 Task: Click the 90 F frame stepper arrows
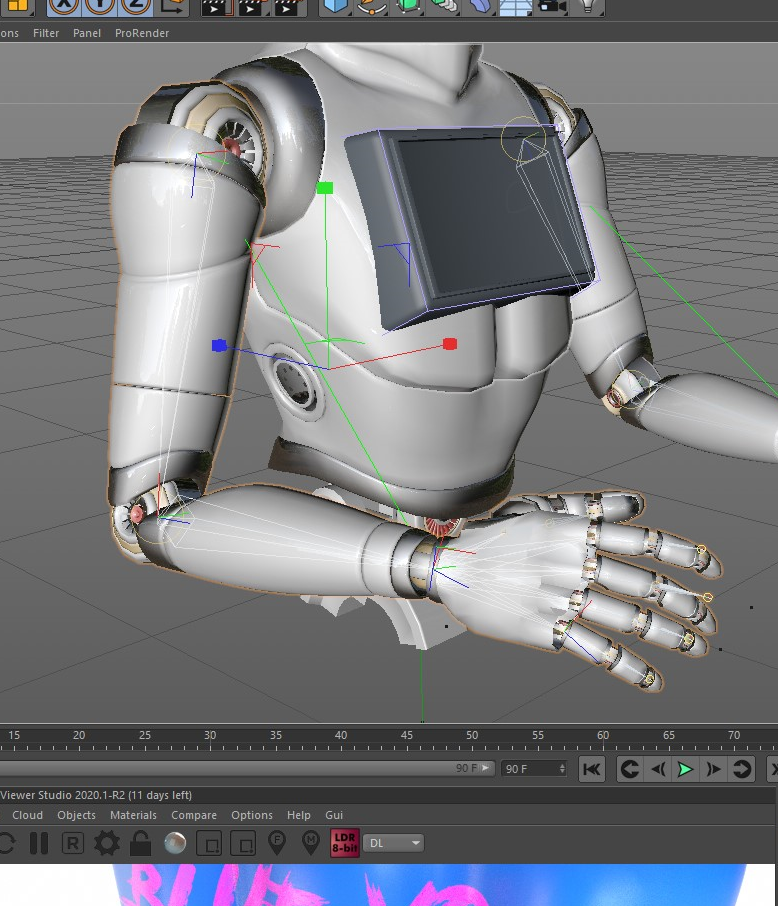[x=562, y=769]
